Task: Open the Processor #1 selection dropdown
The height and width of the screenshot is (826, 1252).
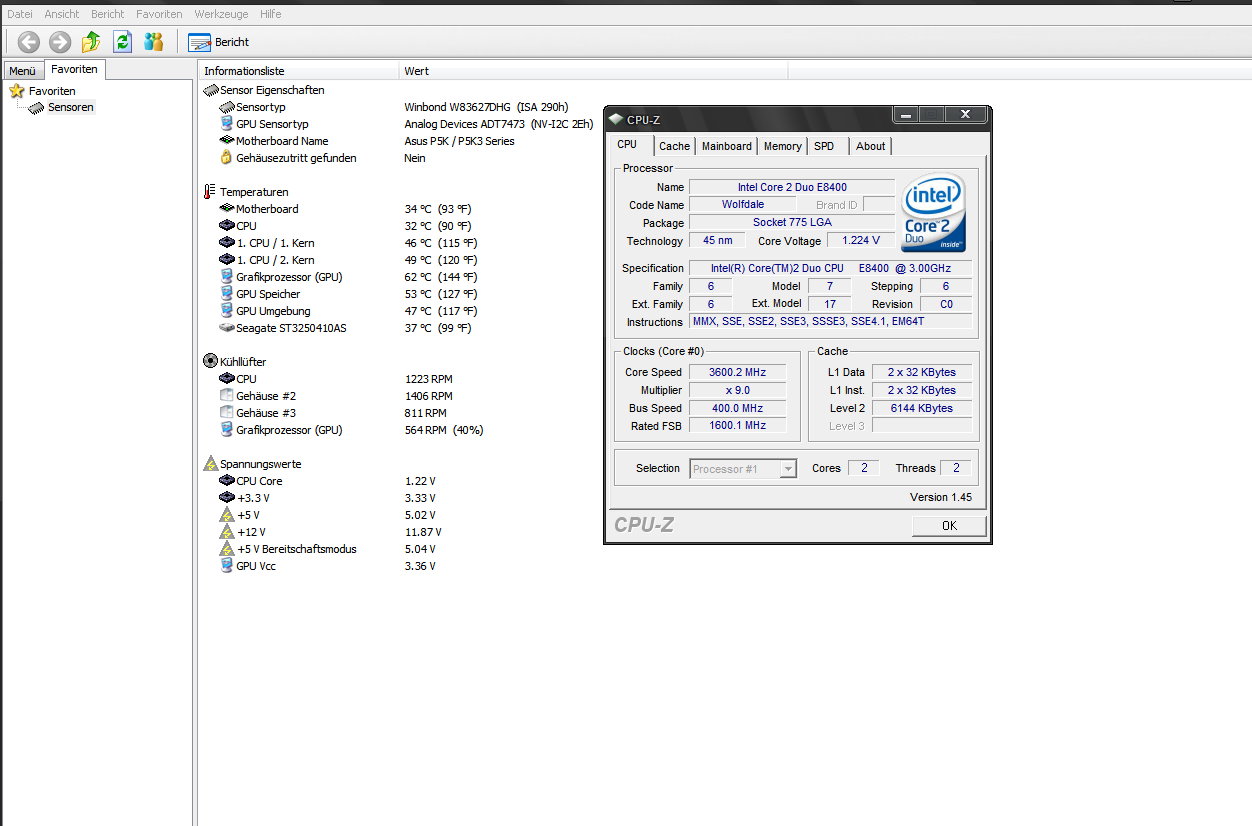Action: tap(743, 468)
